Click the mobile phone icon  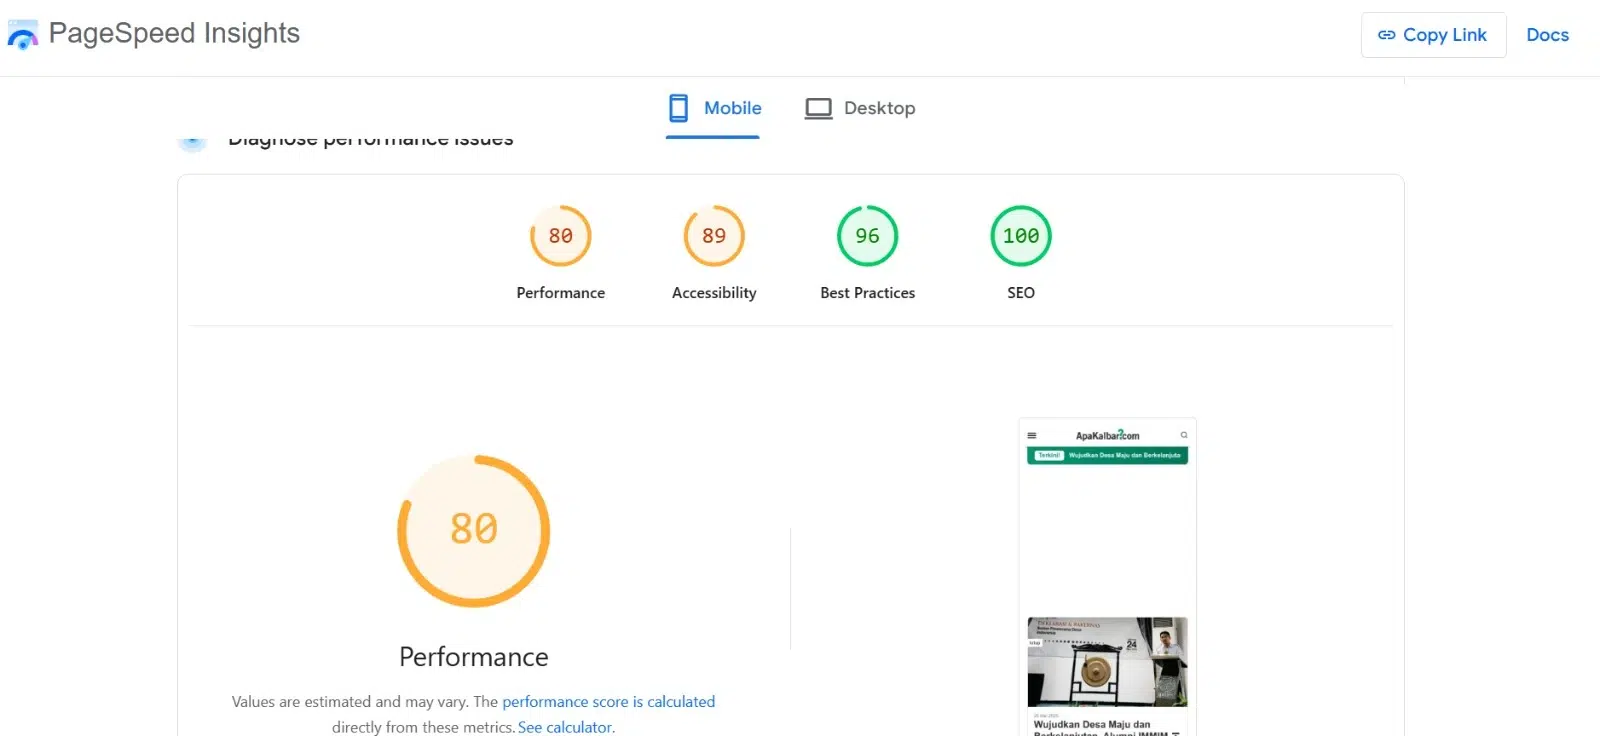pos(679,108)
